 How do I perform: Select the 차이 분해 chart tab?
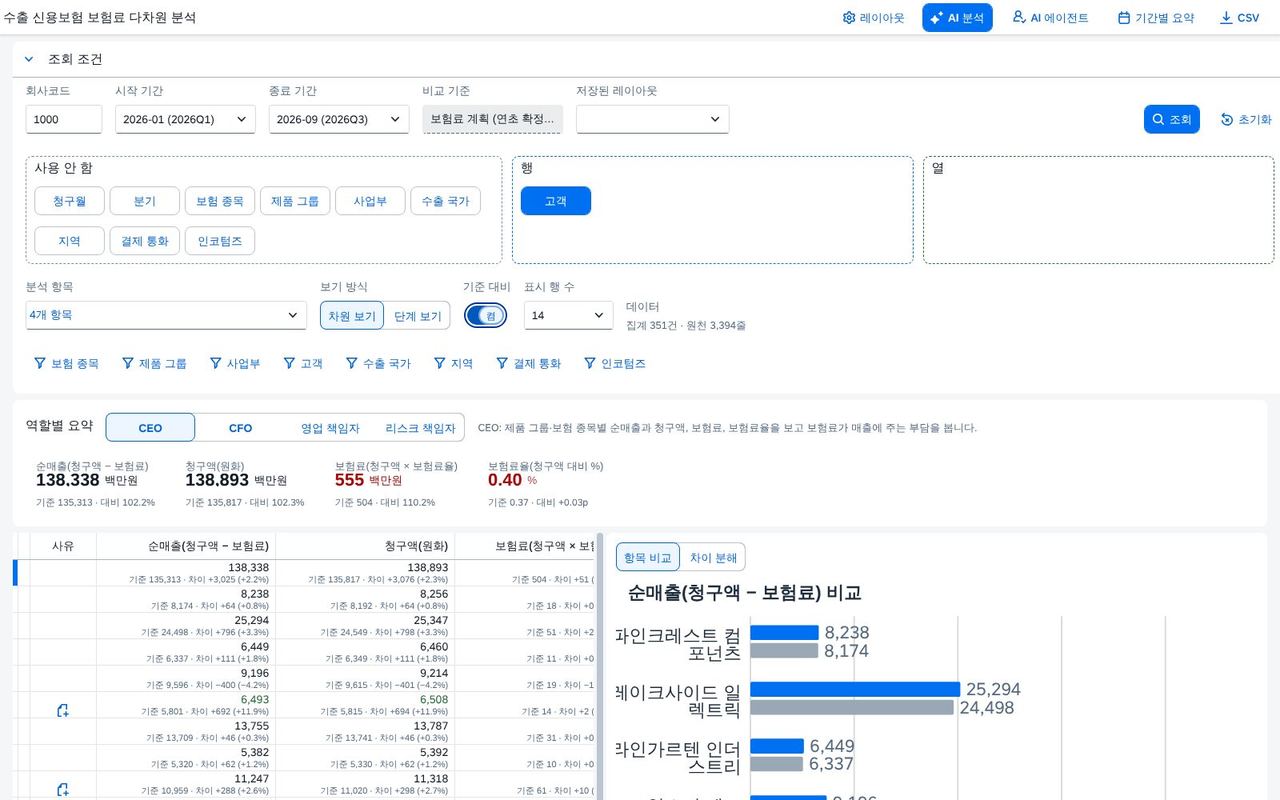click(713, 557)
